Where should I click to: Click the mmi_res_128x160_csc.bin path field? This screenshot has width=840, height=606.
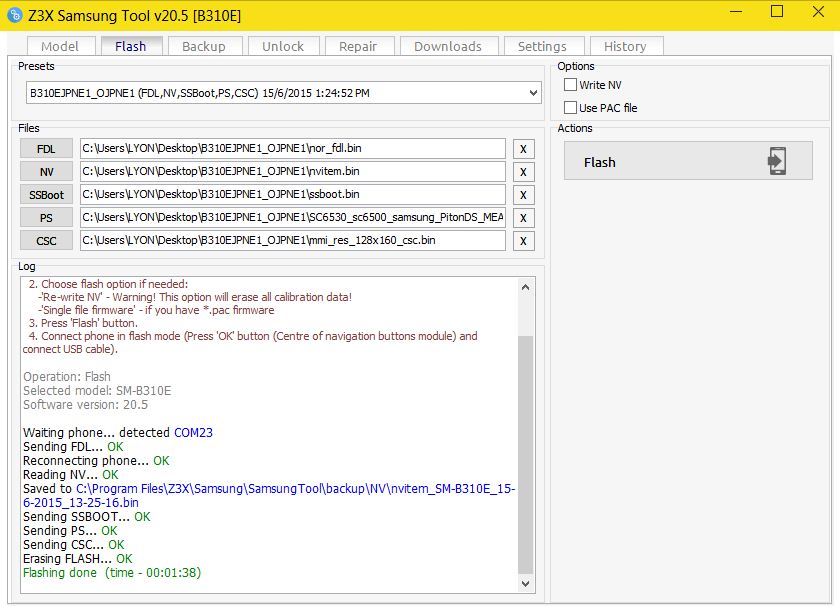(292, 241)
